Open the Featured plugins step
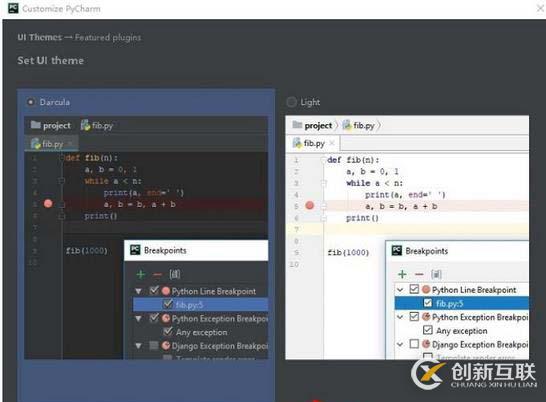 point(108,37)
